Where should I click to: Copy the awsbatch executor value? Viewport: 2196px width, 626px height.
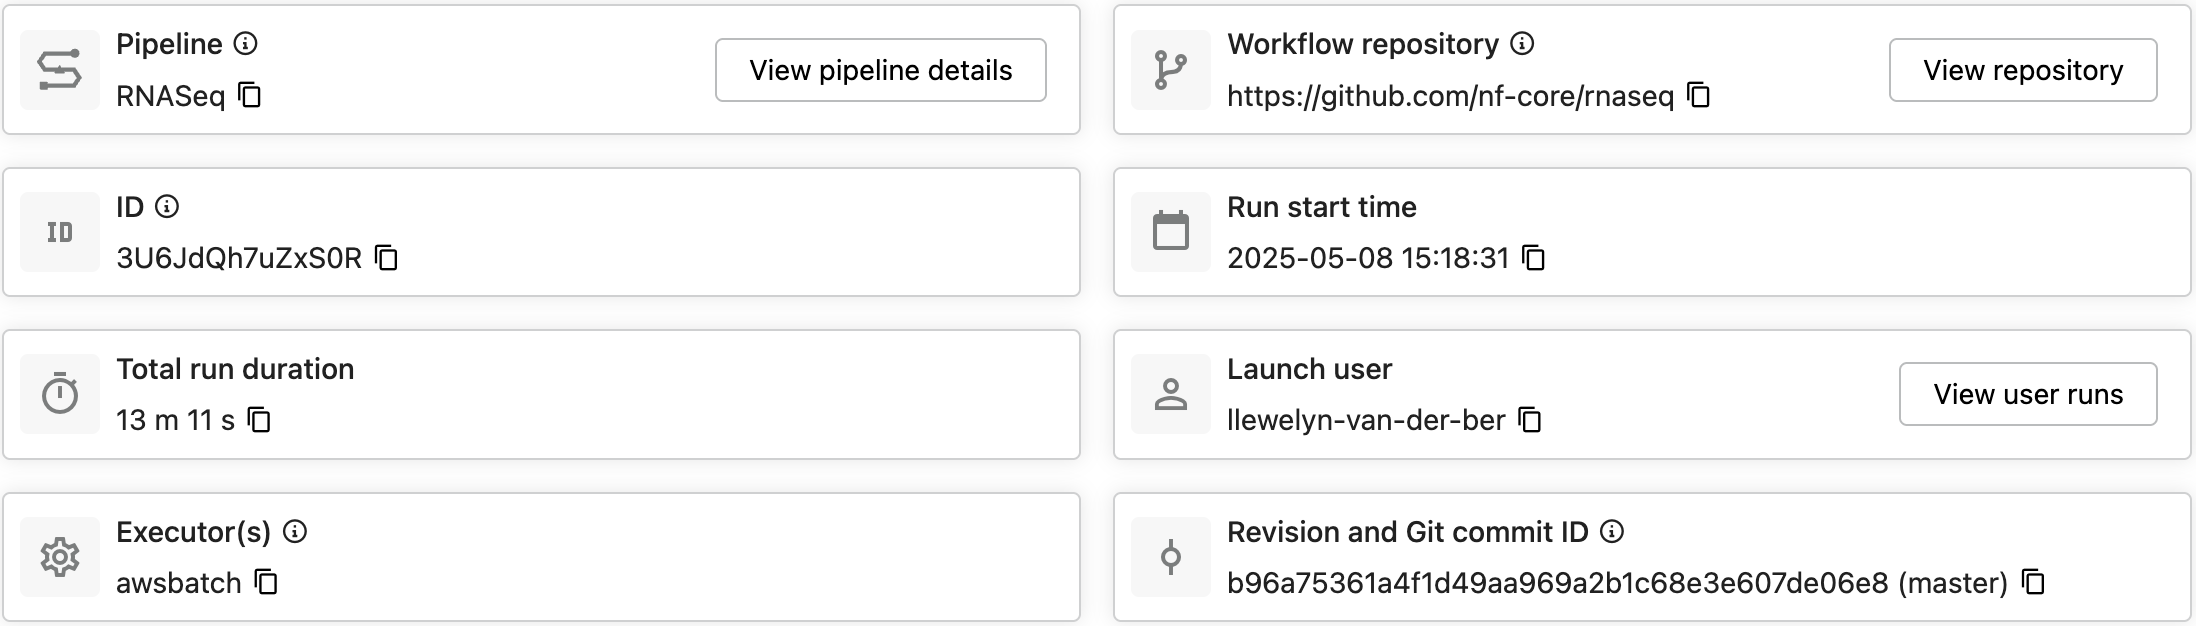pos(266,582)
